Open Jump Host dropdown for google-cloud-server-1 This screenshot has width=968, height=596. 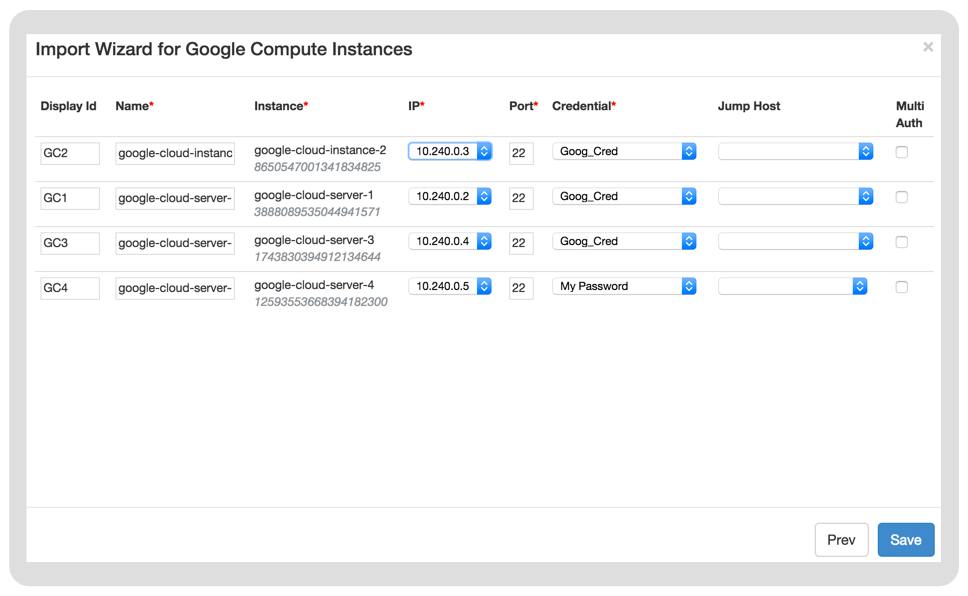(795, 196)
